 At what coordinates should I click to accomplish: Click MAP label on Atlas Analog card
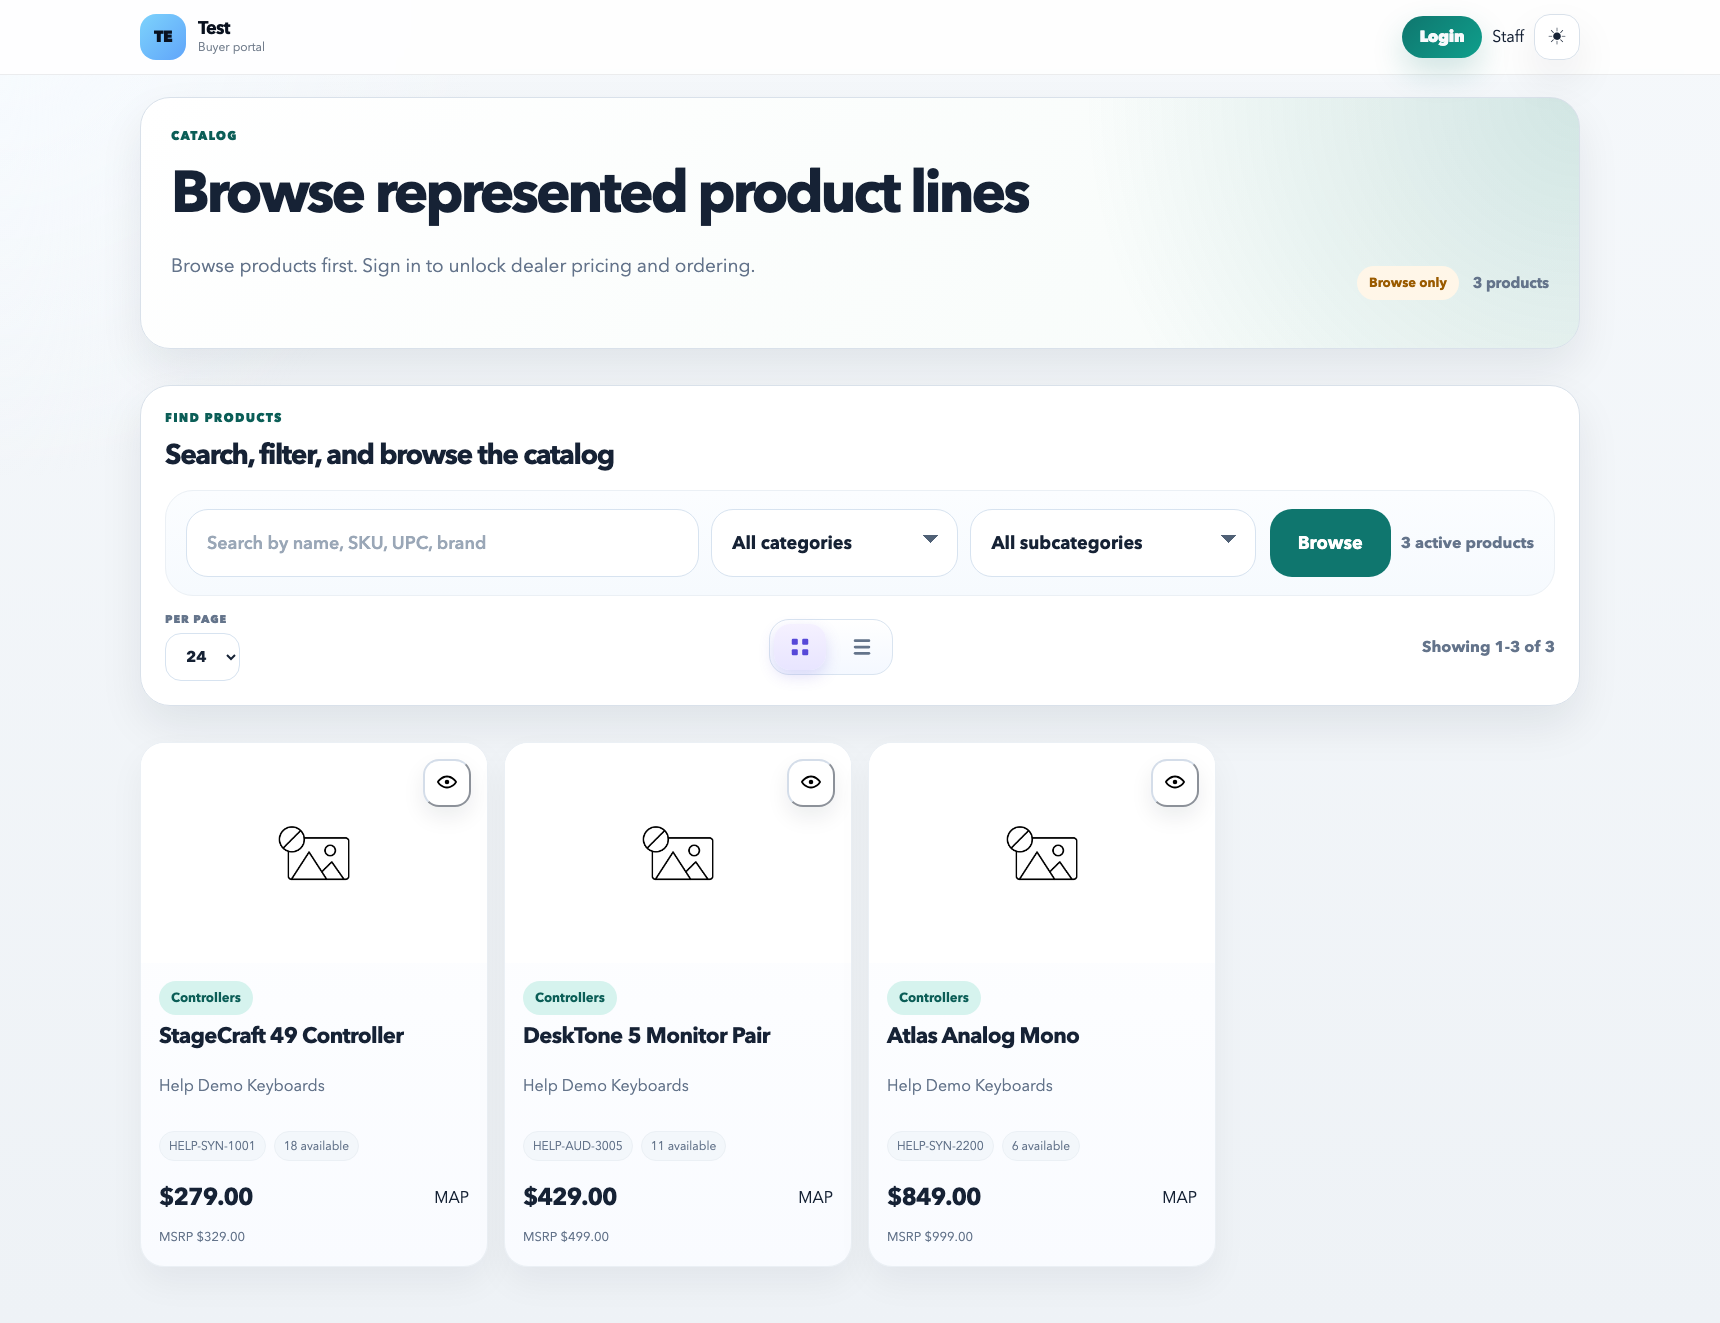tap(1179, 1197)
